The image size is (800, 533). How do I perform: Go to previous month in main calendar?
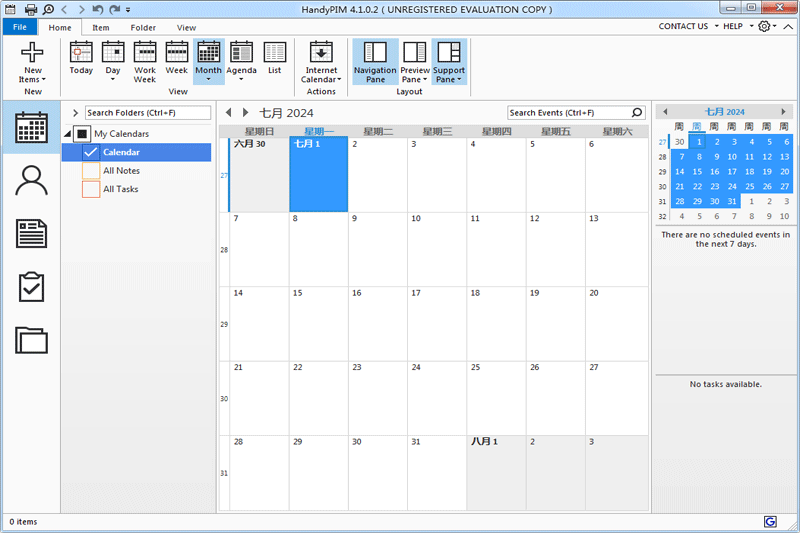coord(229,113)
